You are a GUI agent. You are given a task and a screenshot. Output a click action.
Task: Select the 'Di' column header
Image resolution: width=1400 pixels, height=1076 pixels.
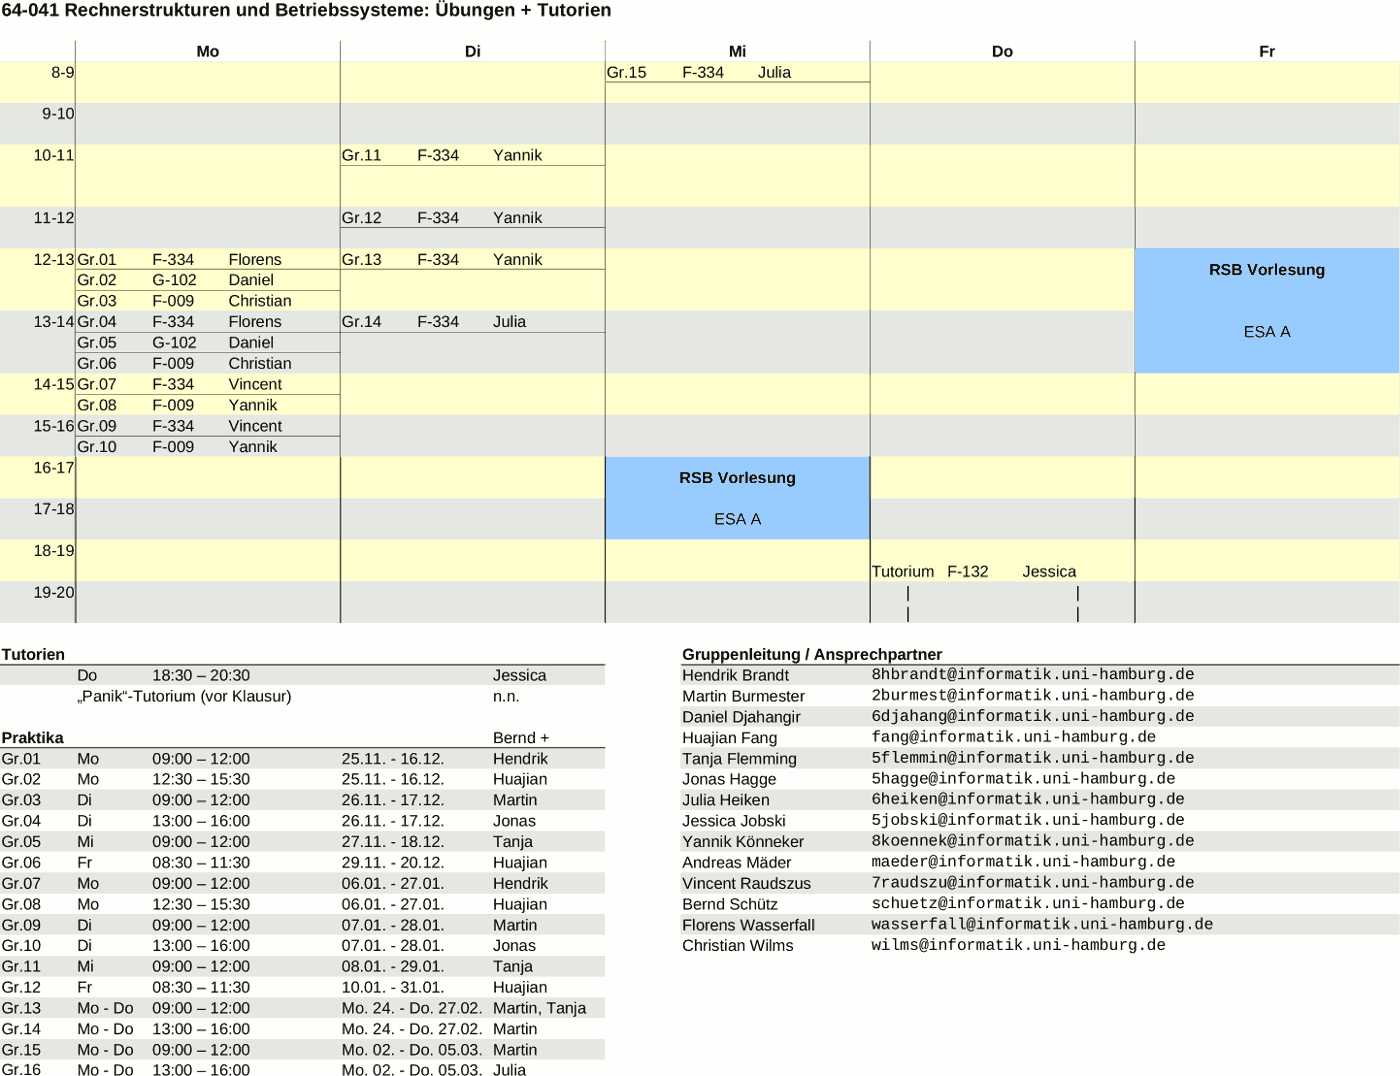tap(473, 51)
